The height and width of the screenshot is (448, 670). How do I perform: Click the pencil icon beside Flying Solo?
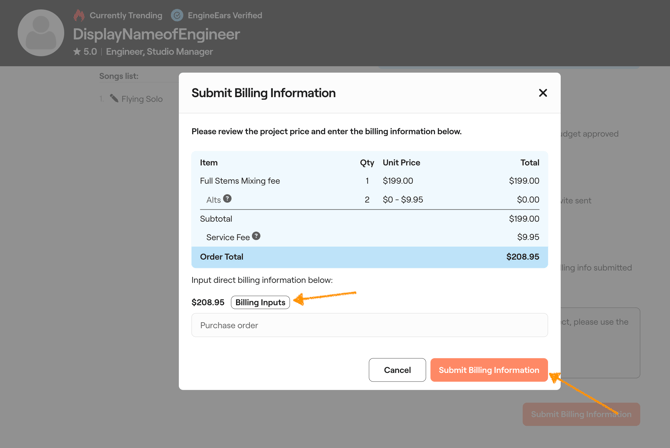(x=114, y=99)
